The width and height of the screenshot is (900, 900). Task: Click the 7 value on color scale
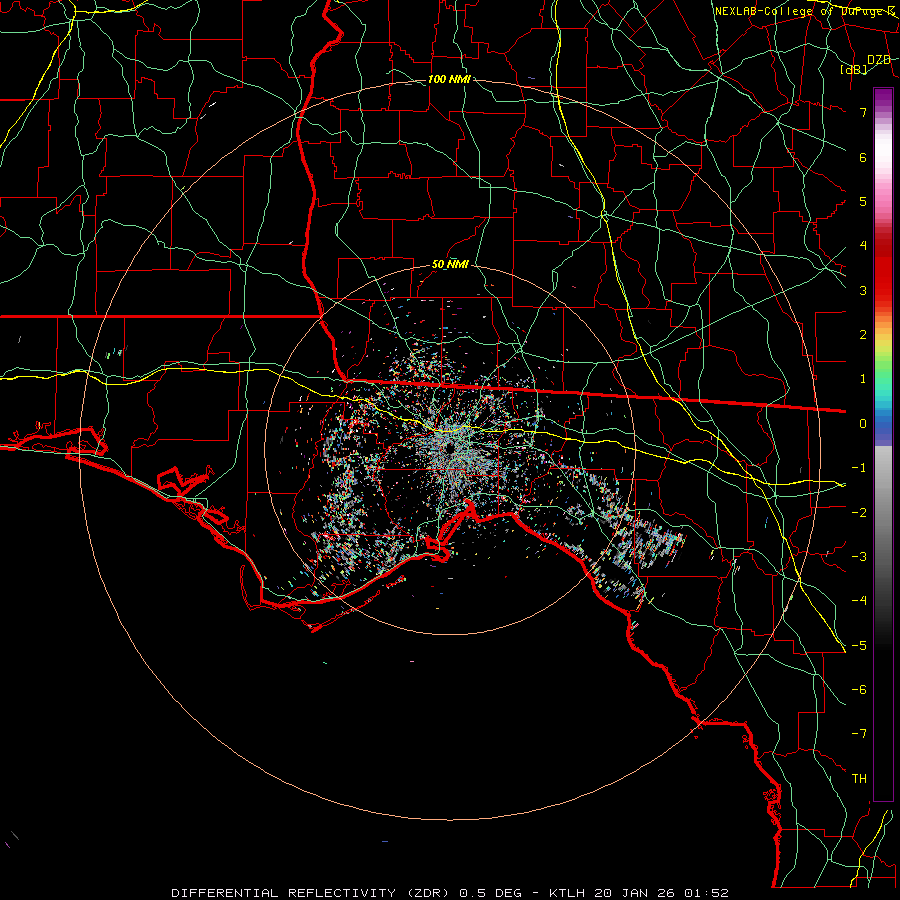(863, 112)
